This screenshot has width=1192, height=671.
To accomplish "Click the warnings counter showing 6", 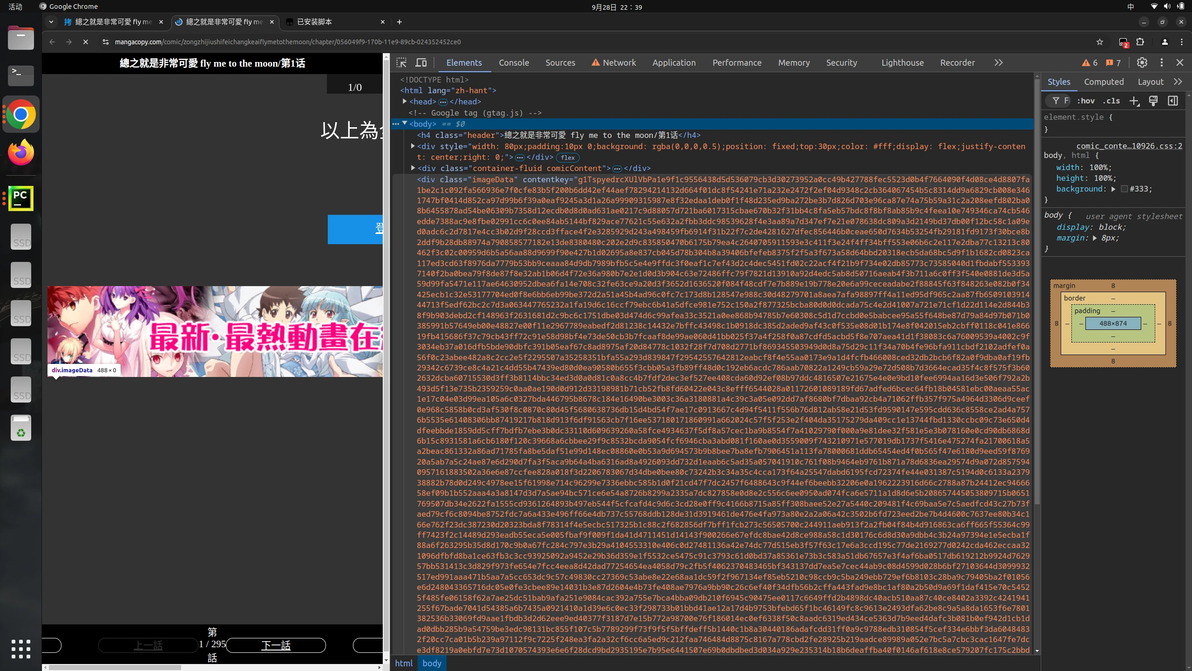I will 1089,62.
